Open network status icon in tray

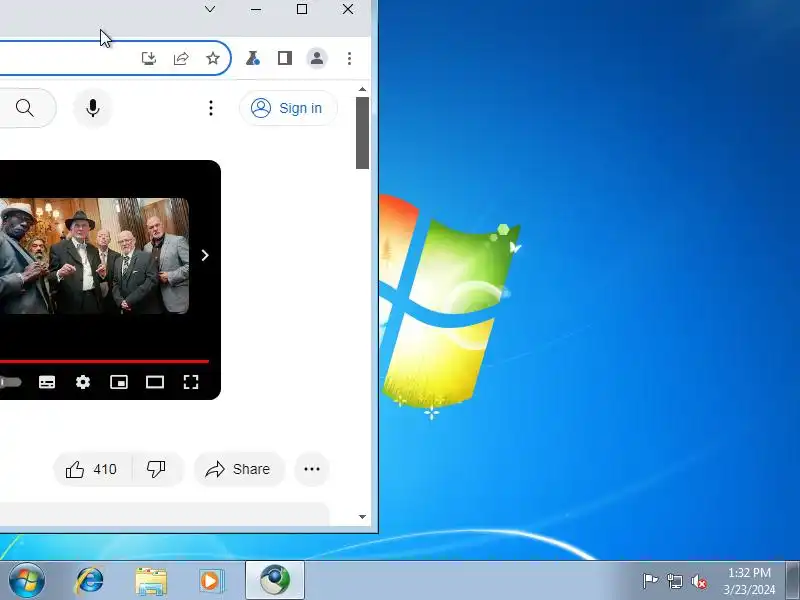674,581
